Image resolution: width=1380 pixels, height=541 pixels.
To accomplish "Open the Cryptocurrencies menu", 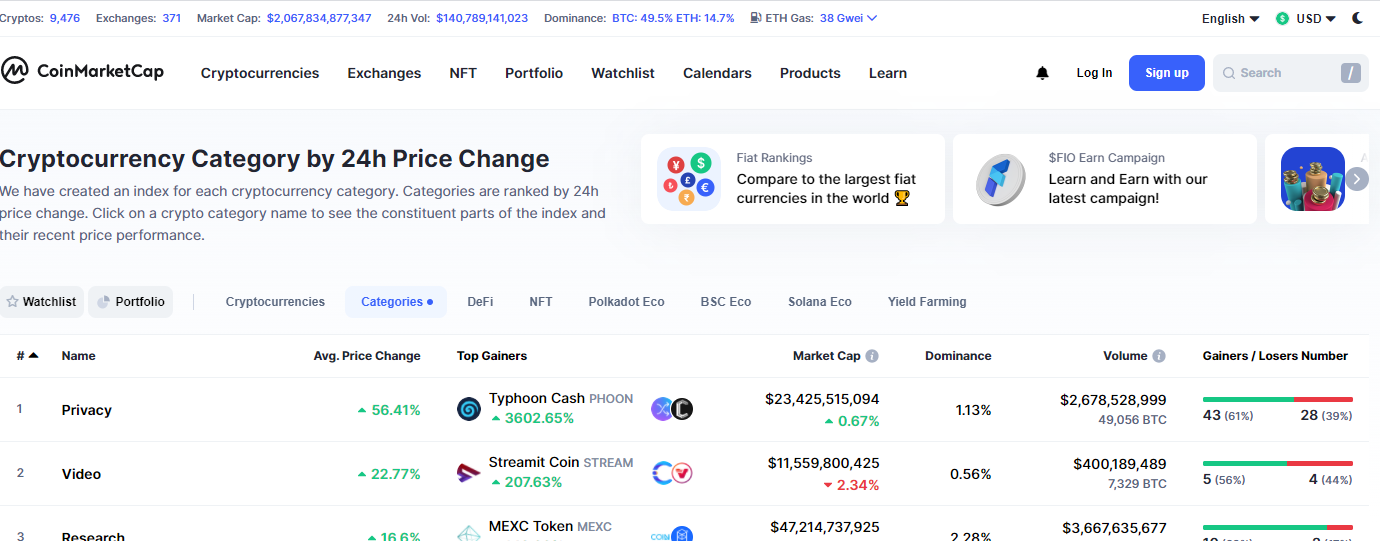I will [260, 73].
